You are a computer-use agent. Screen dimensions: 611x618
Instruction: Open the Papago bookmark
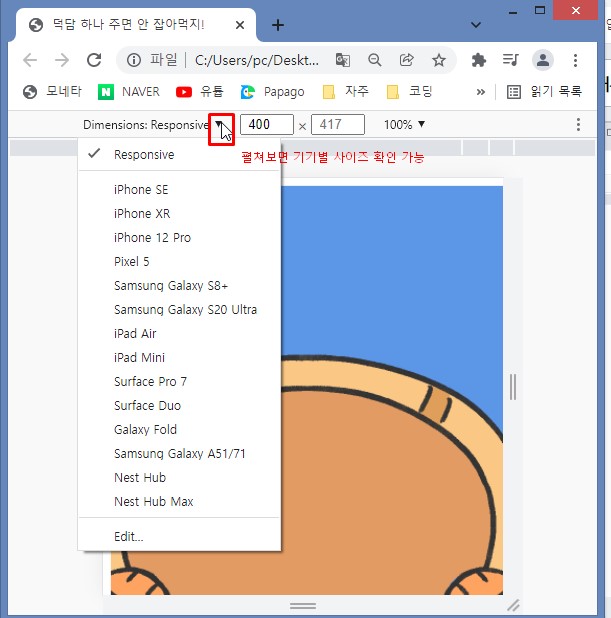tap(272, 92)
